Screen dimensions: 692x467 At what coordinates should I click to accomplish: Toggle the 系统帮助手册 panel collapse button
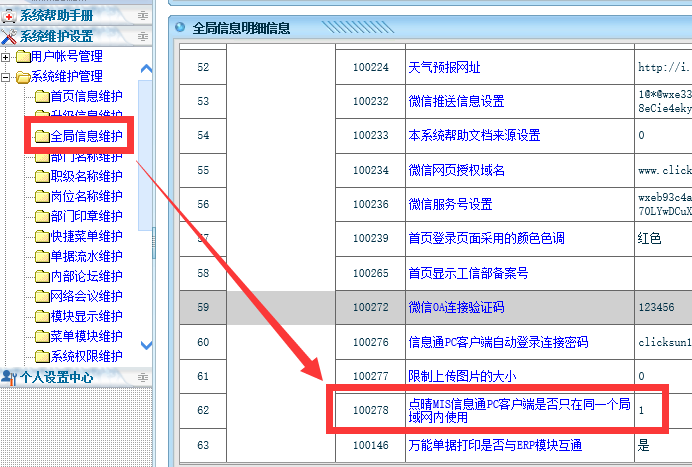click(x=143, y=15)
